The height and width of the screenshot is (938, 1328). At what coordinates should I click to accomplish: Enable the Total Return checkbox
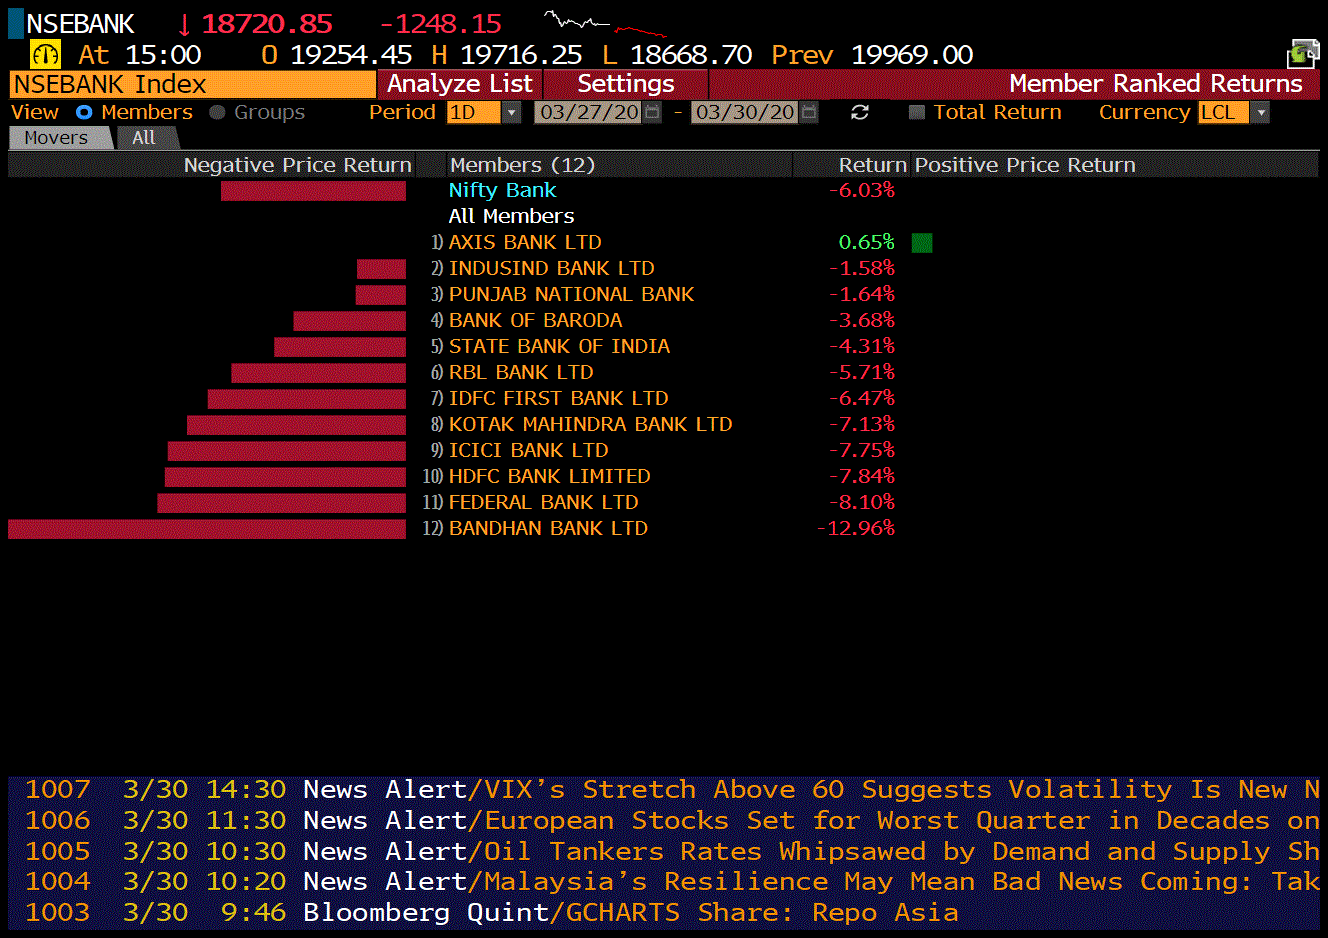click(916, 113)
